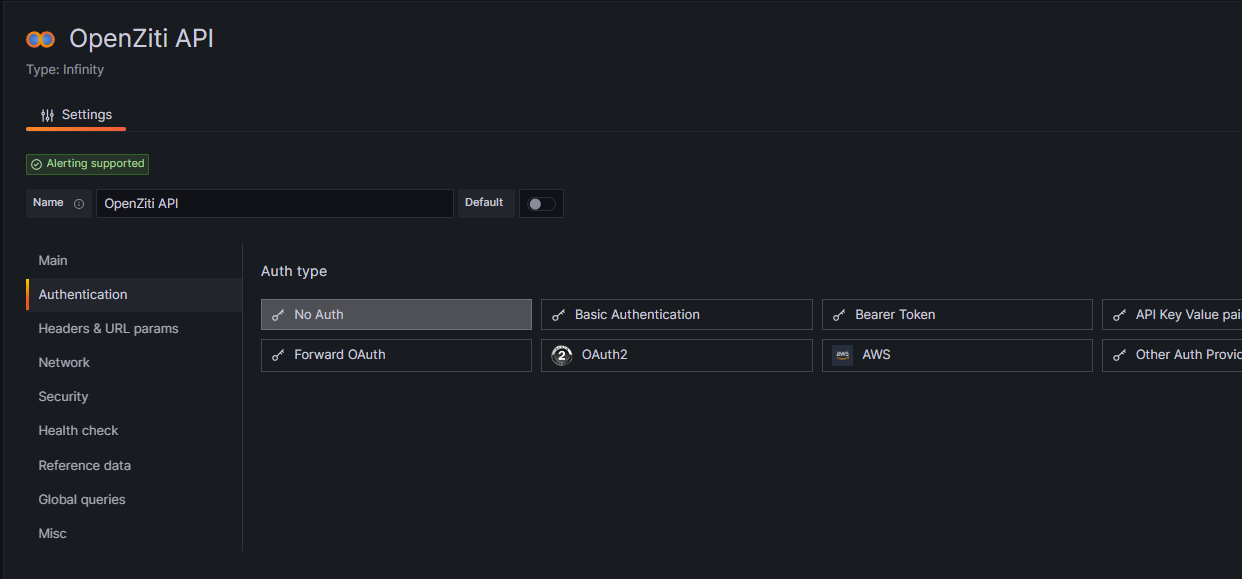Image resolution: width=1242 pixels, height=579 pixels.
Task: Click the AWS logo icon on the AWS option
Action: 841,354
